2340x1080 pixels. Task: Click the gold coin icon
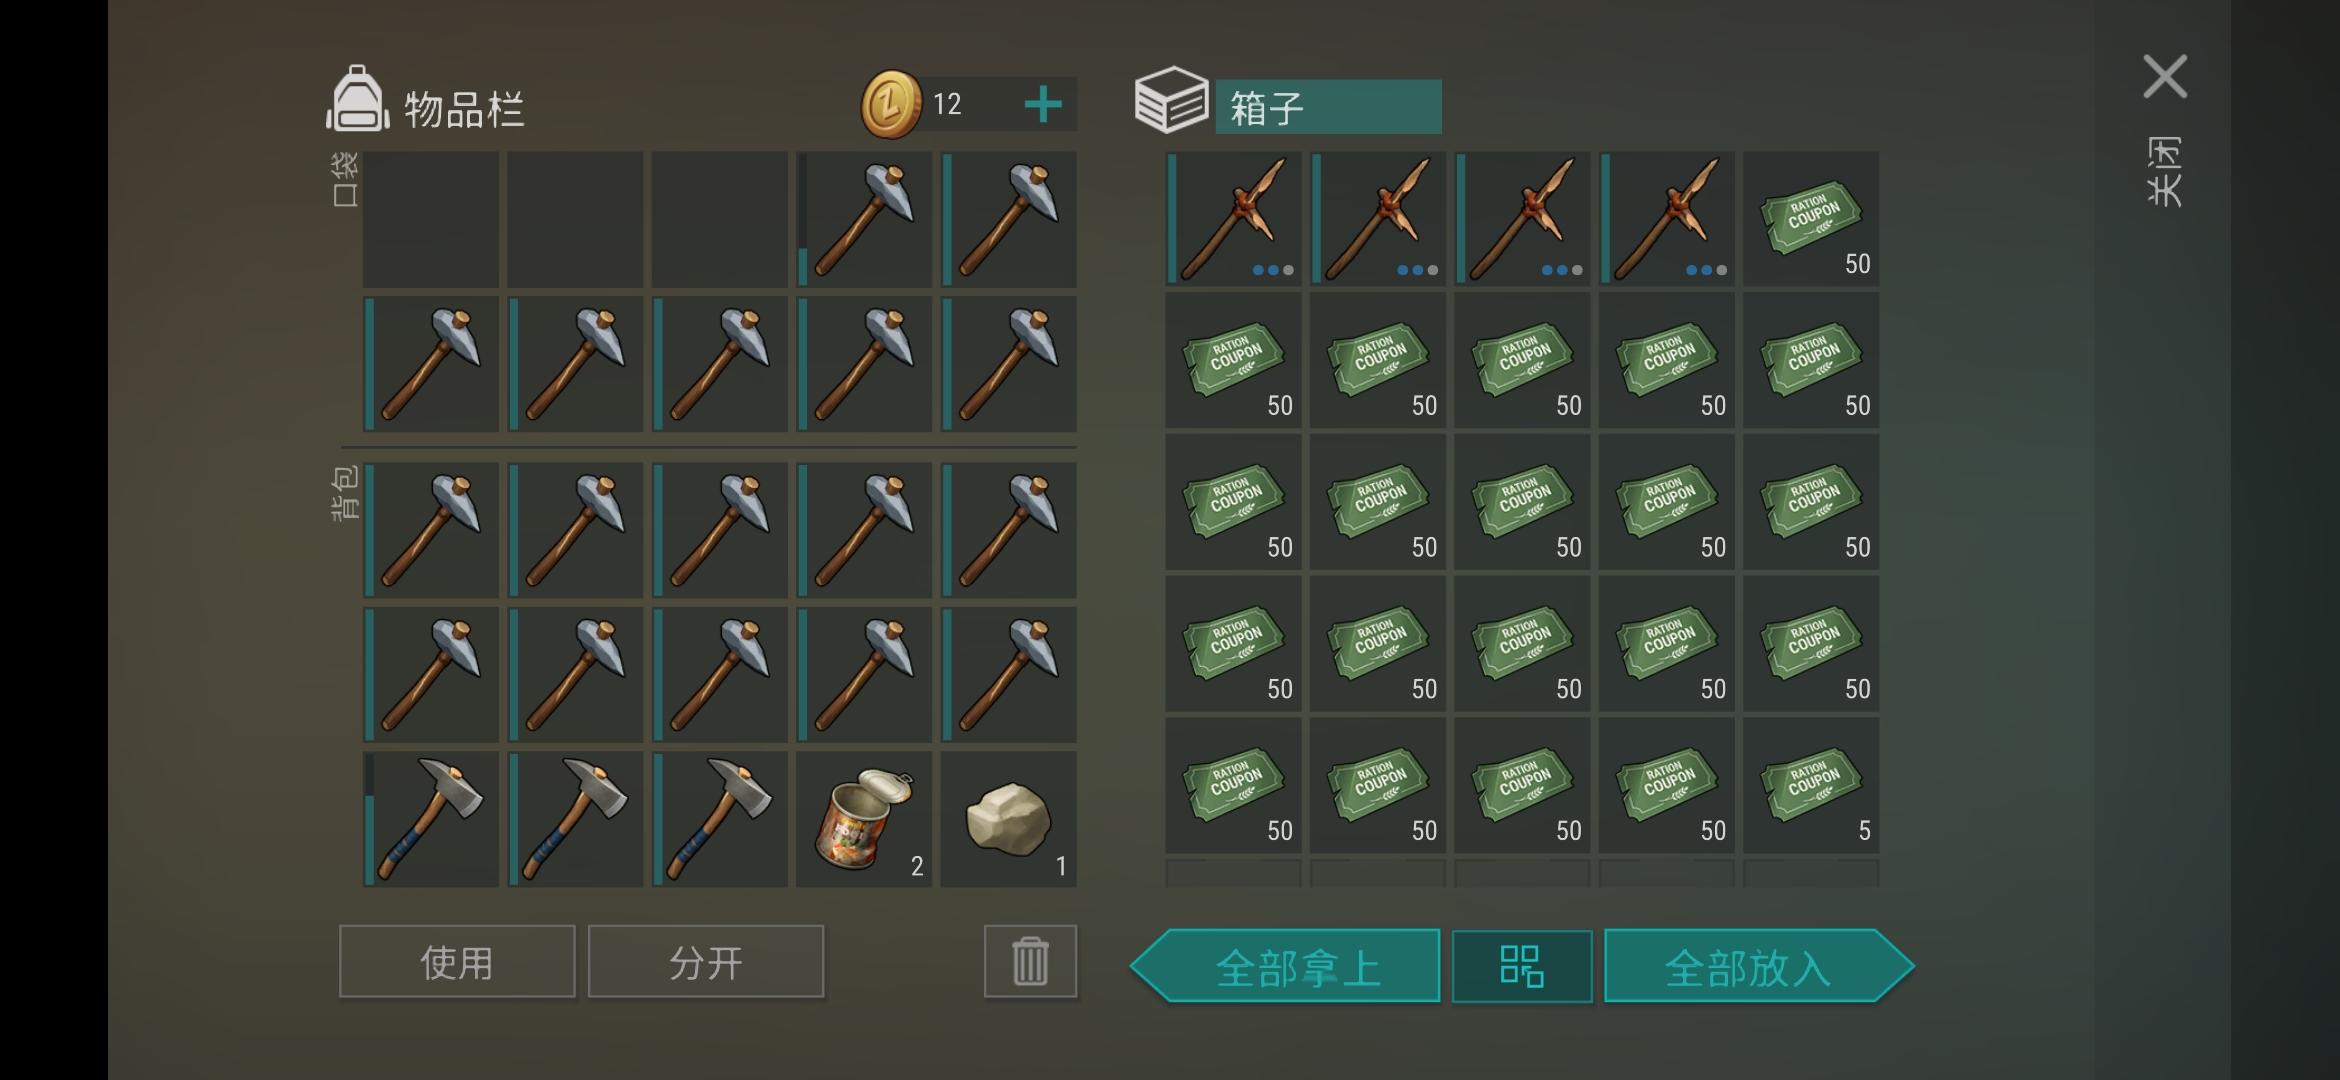pos(890,104)
